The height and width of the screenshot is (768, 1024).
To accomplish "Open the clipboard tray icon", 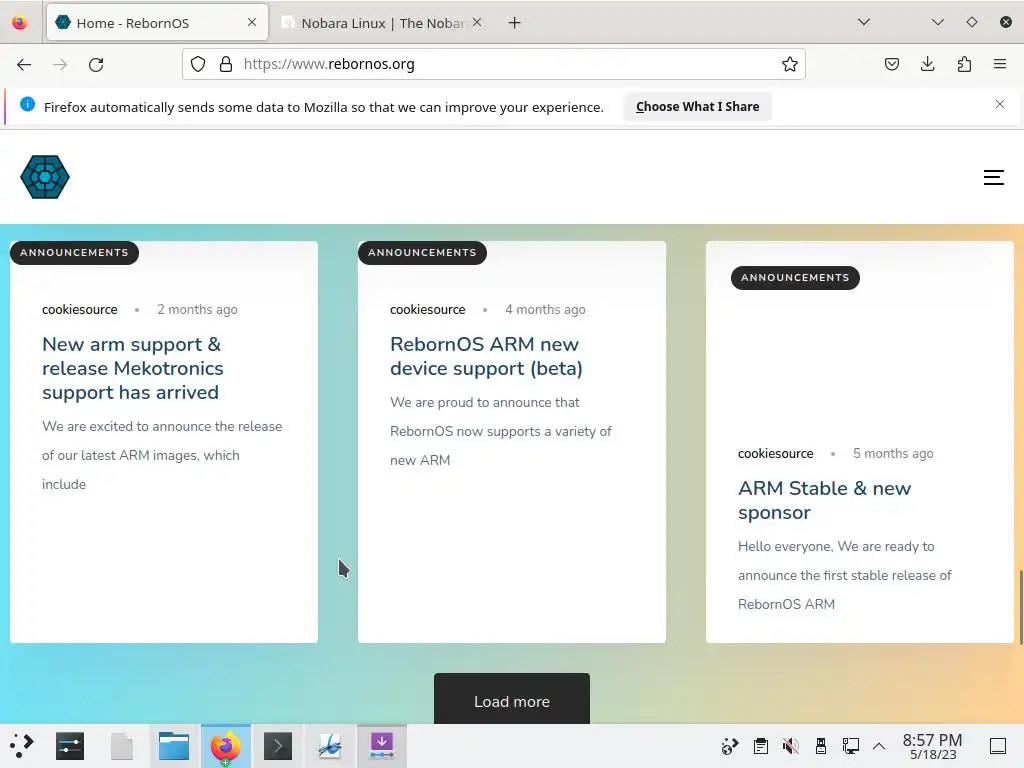I will (x=761, y=746).
